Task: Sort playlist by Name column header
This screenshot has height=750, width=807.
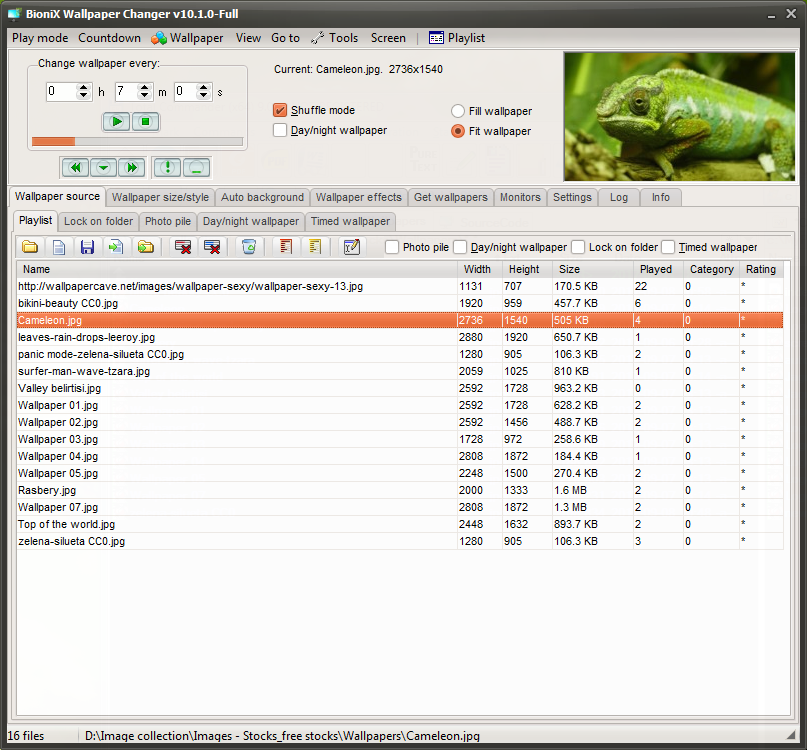Action: [x=237, y=269]
